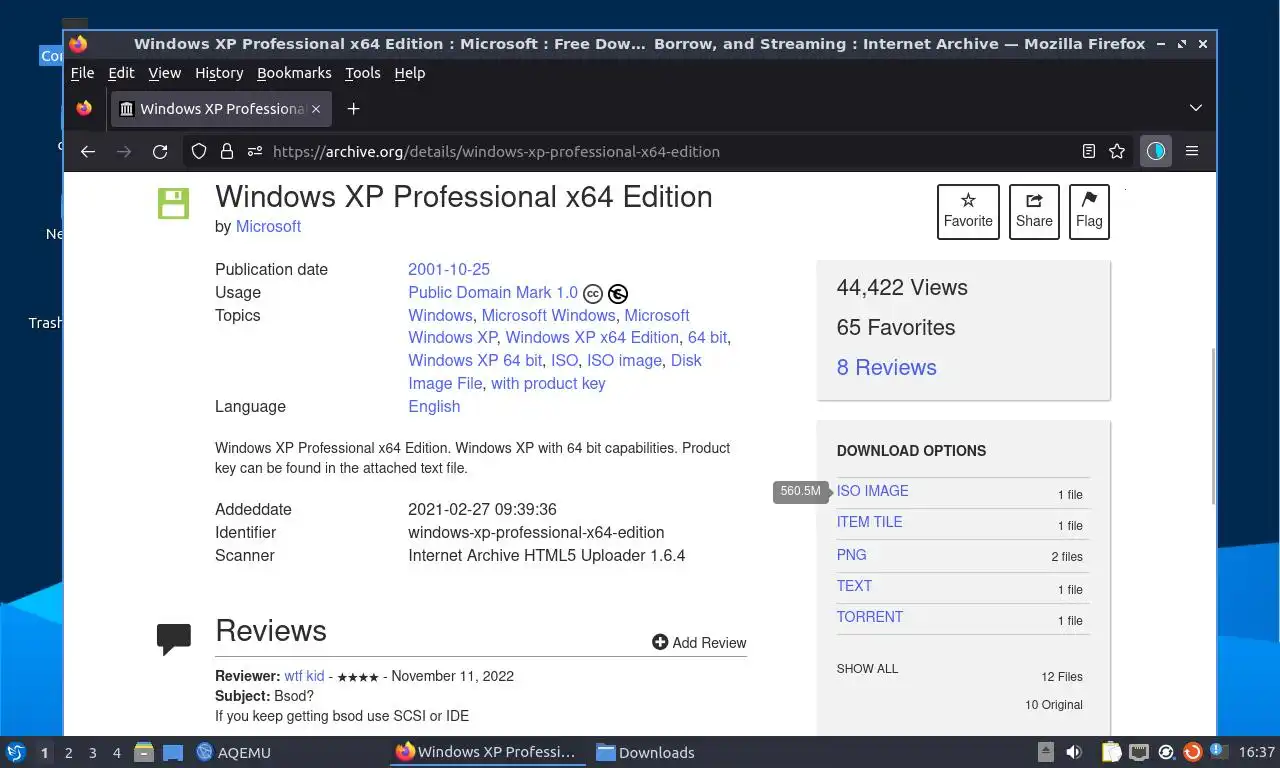Close the Windows XP Professional tab
The width and height of the screenshot is (1280, 768).
316,109
